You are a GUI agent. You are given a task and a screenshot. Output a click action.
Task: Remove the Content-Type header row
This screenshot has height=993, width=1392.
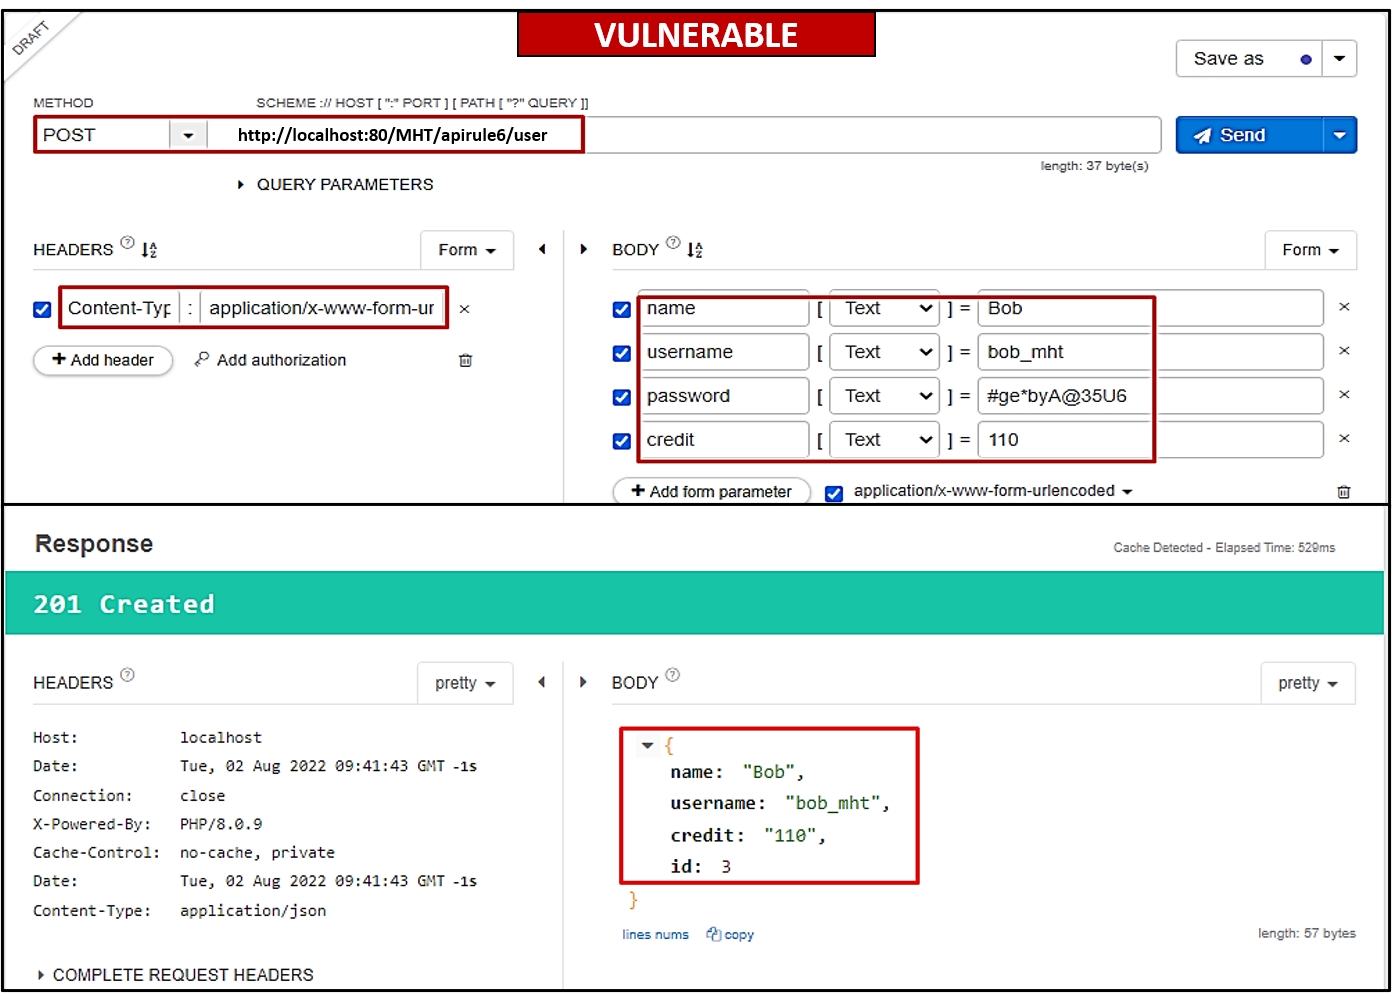click(x=464, y=309)
